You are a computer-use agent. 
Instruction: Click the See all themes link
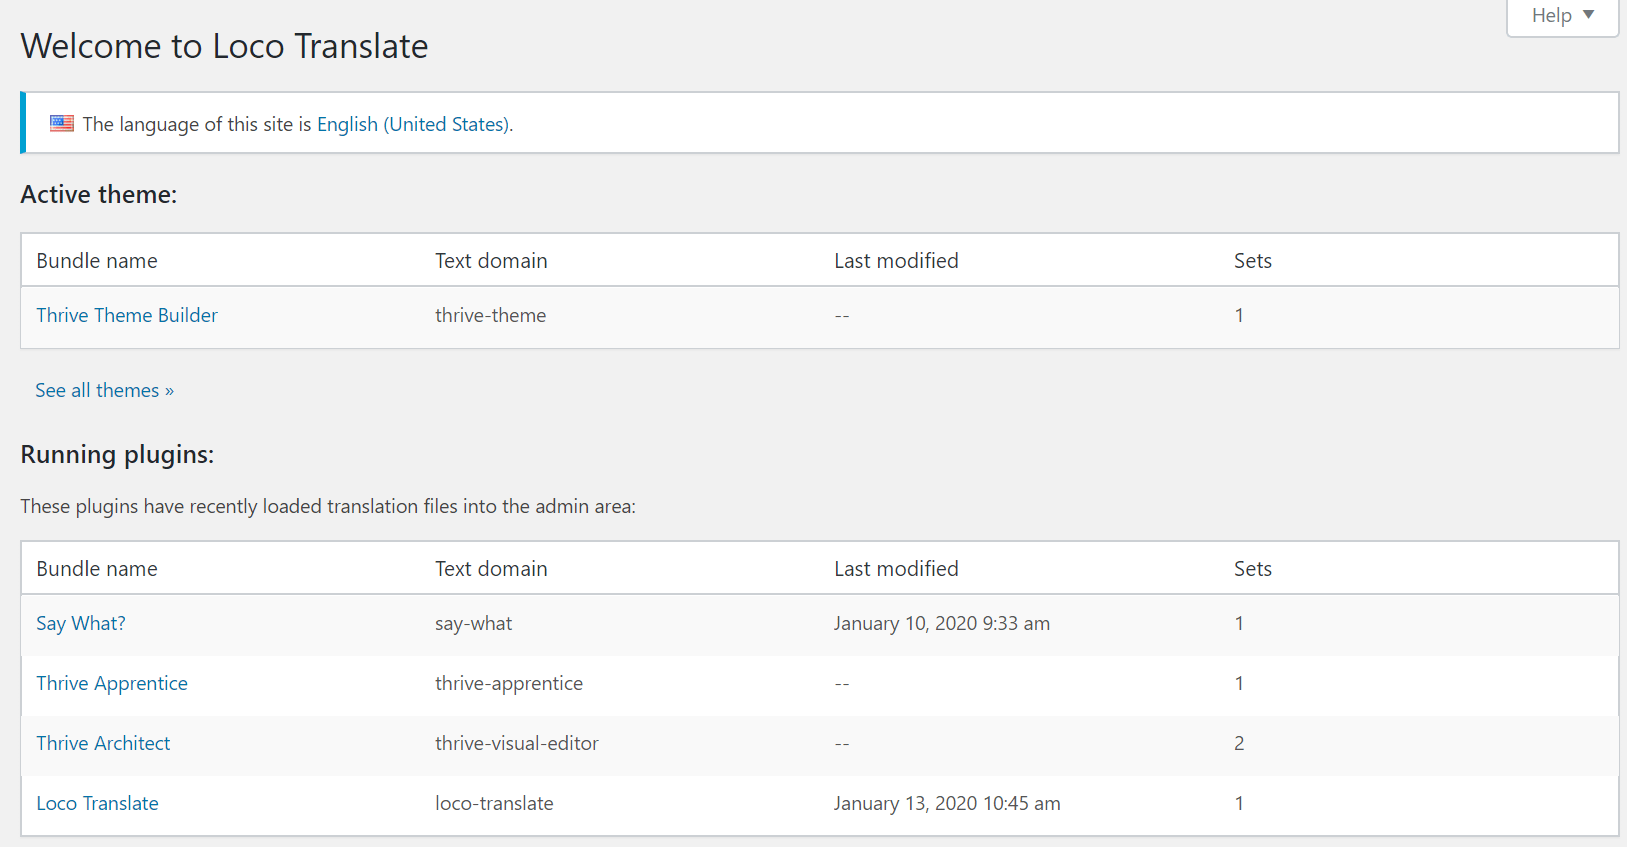point(104,390)
